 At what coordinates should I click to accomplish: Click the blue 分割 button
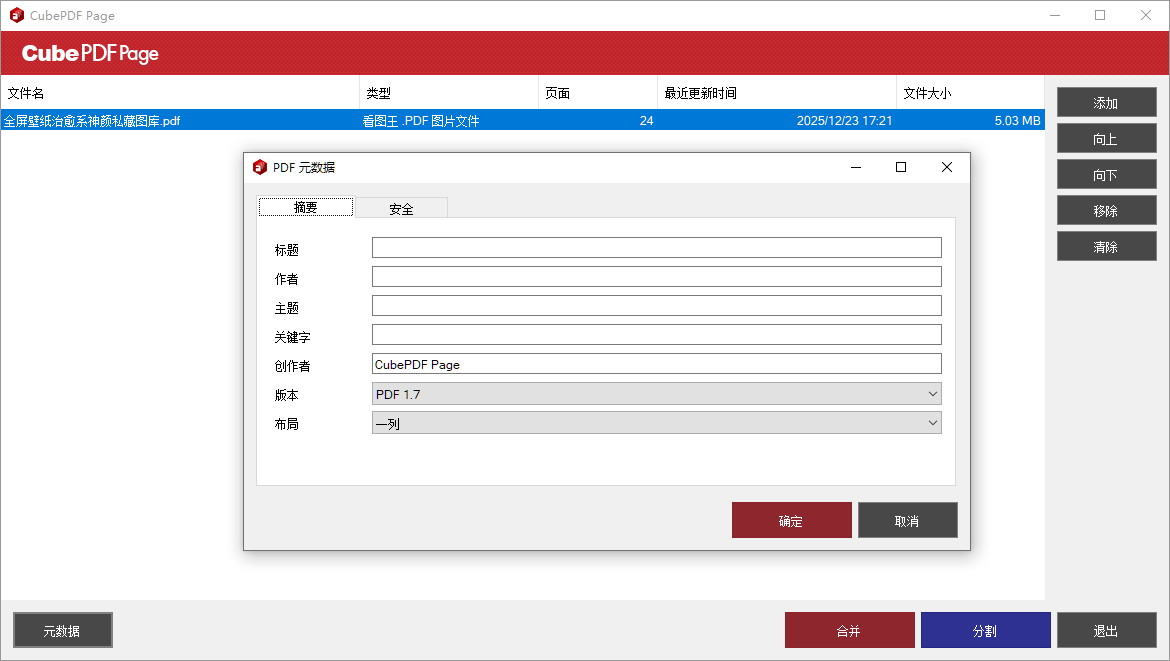click(986, 630)
